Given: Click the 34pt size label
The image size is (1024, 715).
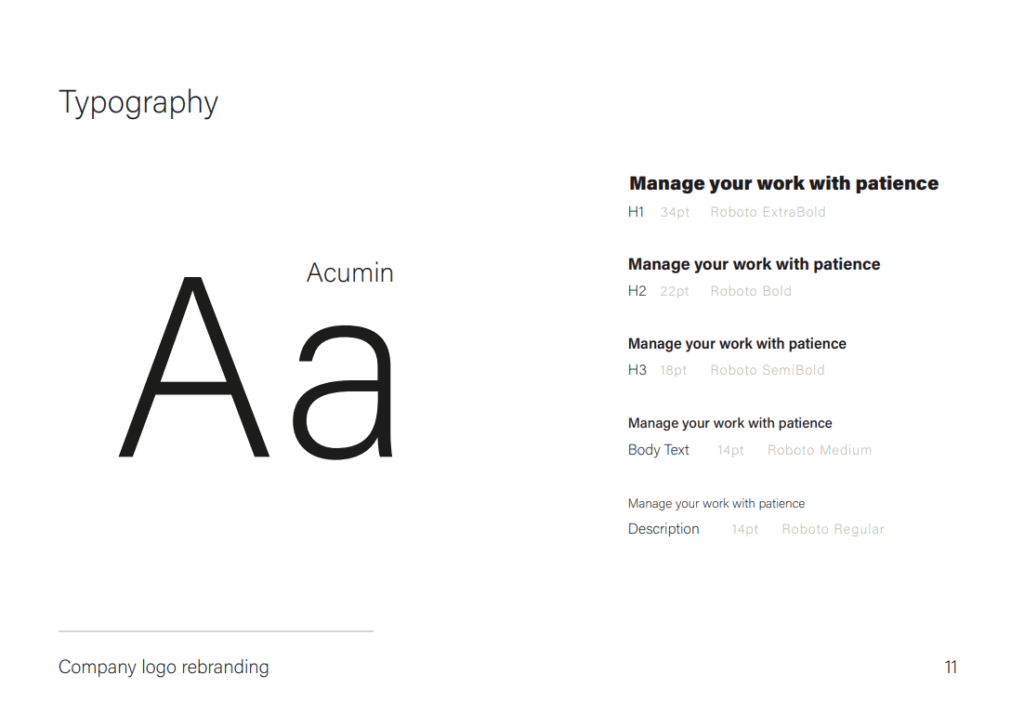Looking at the screenshot, I should pyautogui.click(x=675, y=212).
